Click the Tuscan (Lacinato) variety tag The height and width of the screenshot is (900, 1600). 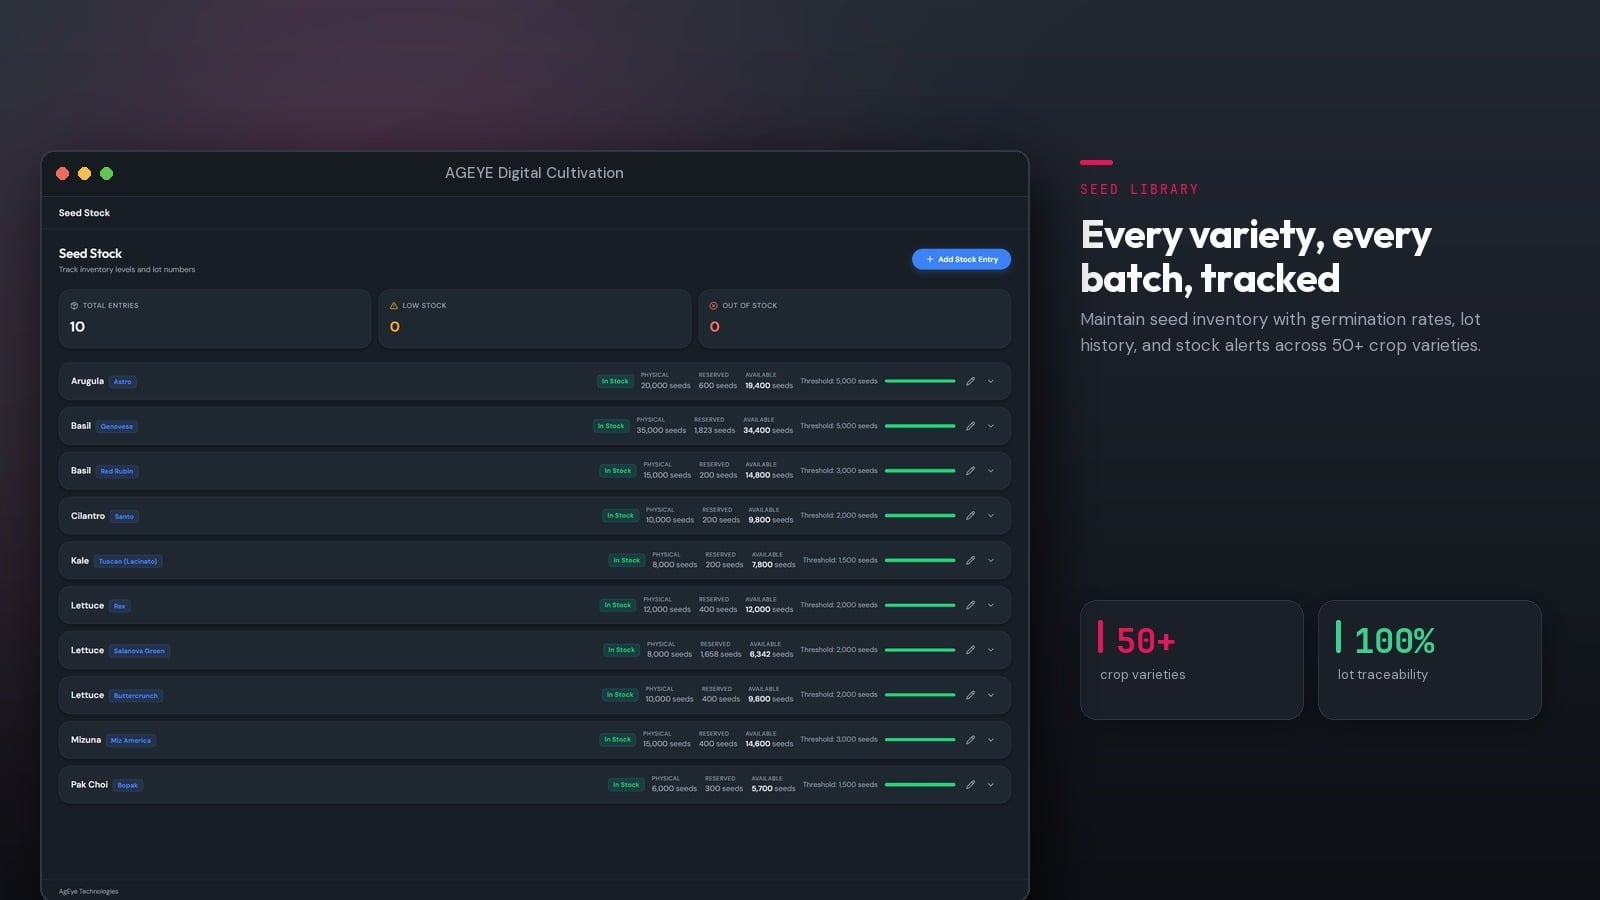(128, 561)
